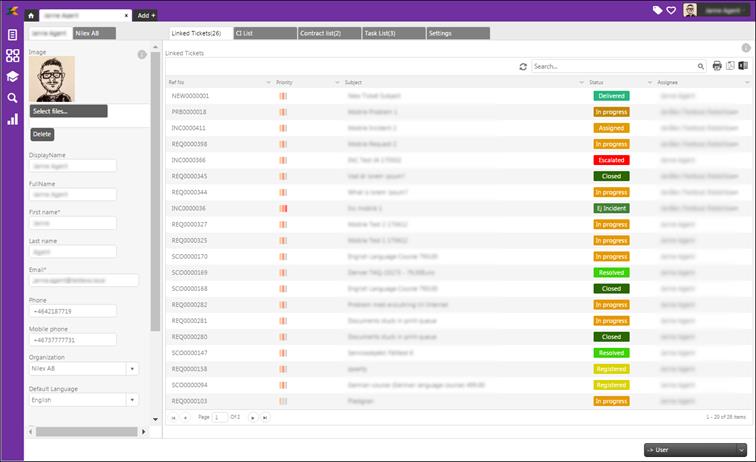Open the graduation cap icon in sidebar
Image resolution: width=756 pixels, height=462 pixels.
pyautogui.click(x=13, y=77)
